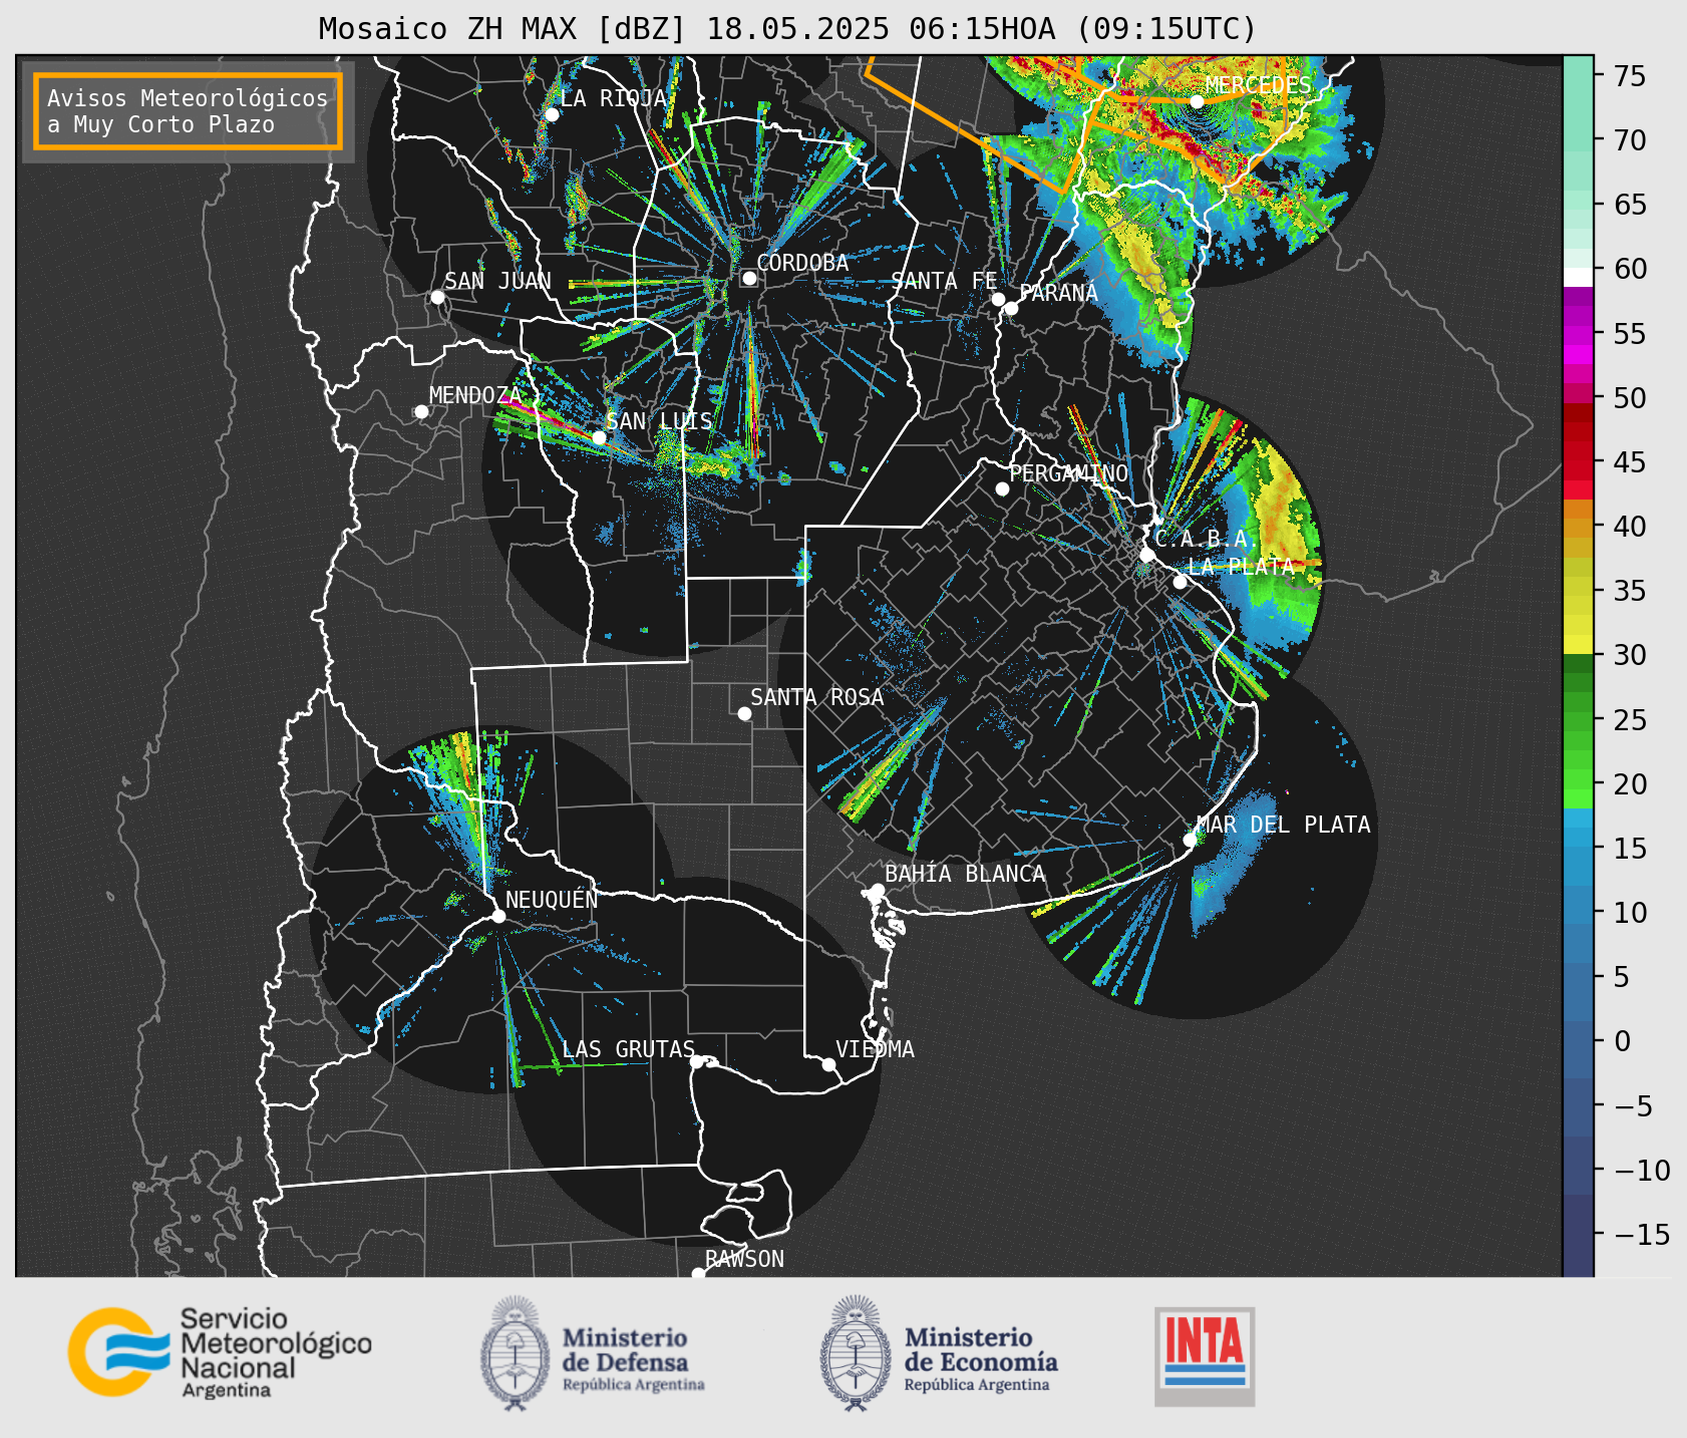This screenshot has width=1687, height=1438.
Task: Click the 60 dBZ white band on color scale
Action: (1578, 275)
